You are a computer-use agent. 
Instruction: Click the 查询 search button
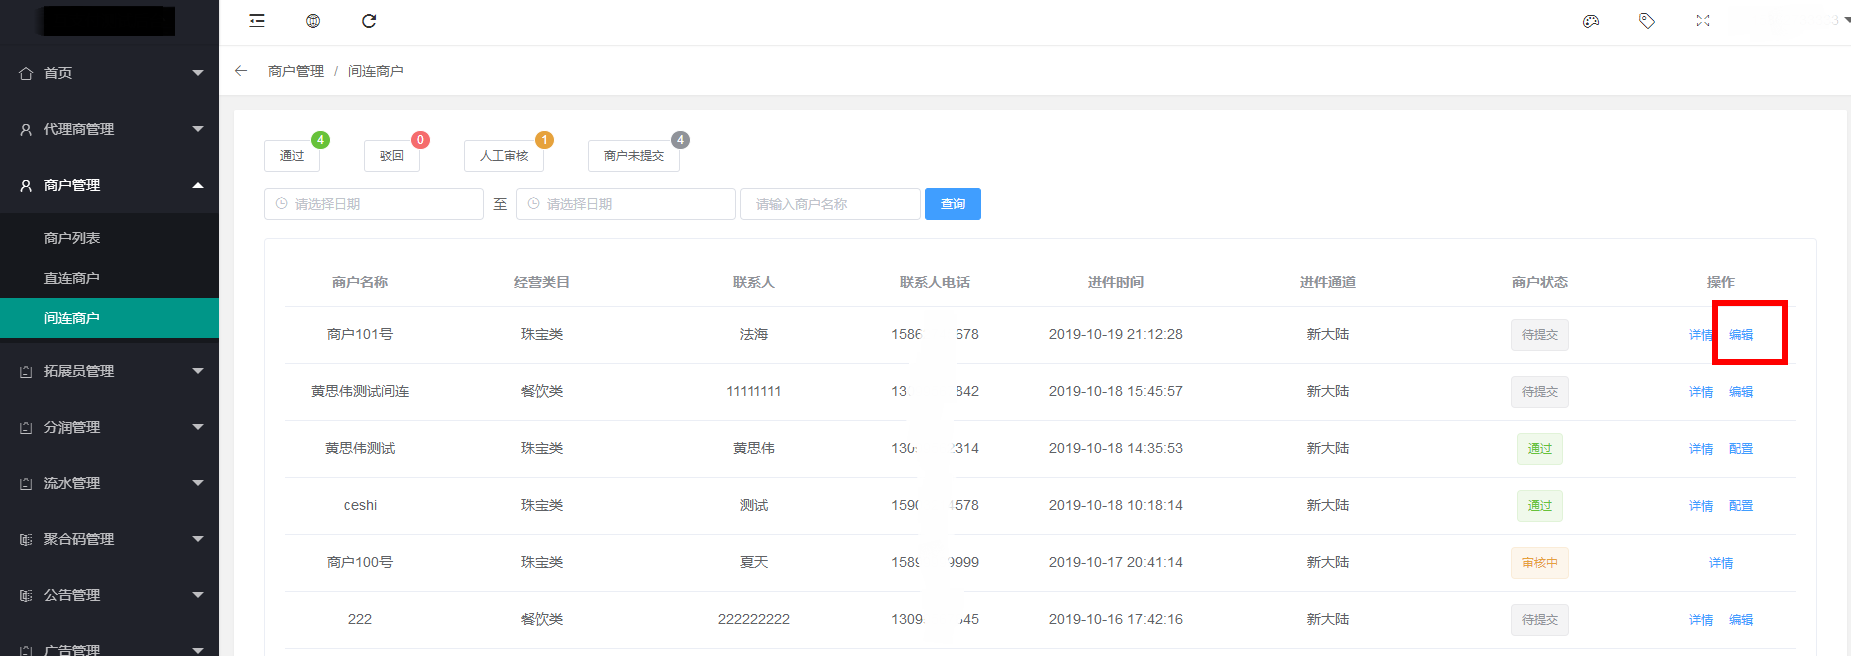(953, 204)
